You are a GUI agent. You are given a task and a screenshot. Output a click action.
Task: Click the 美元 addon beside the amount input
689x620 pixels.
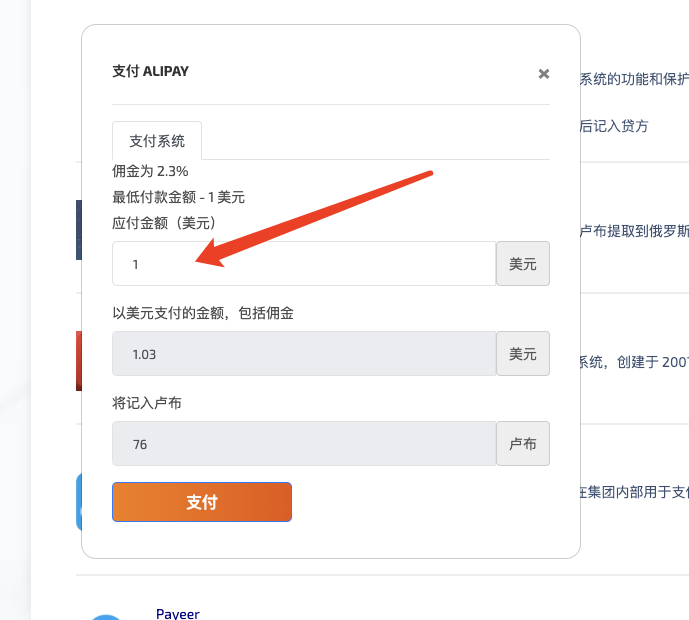[x=523, y=264]
